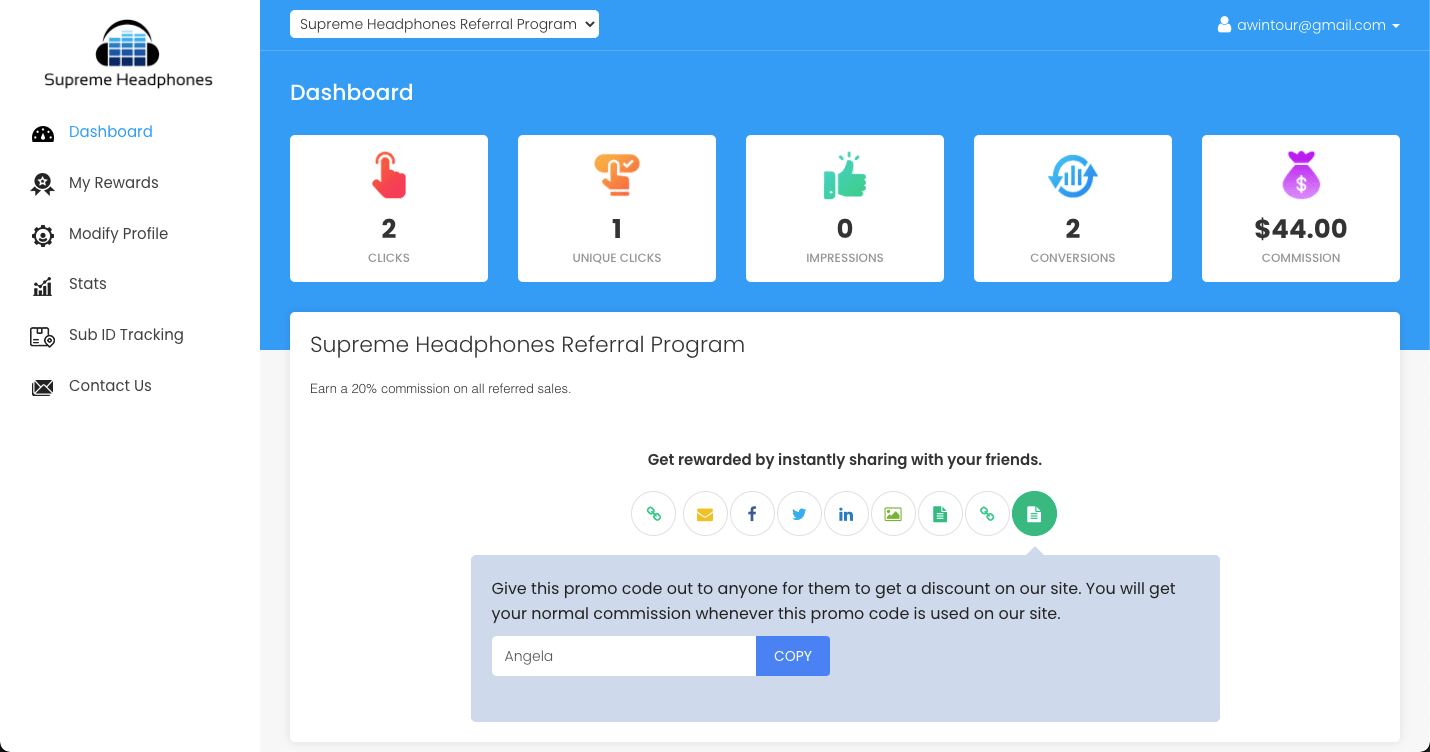Expand the awintour@gmail.com account menu

pos(1308,25)
